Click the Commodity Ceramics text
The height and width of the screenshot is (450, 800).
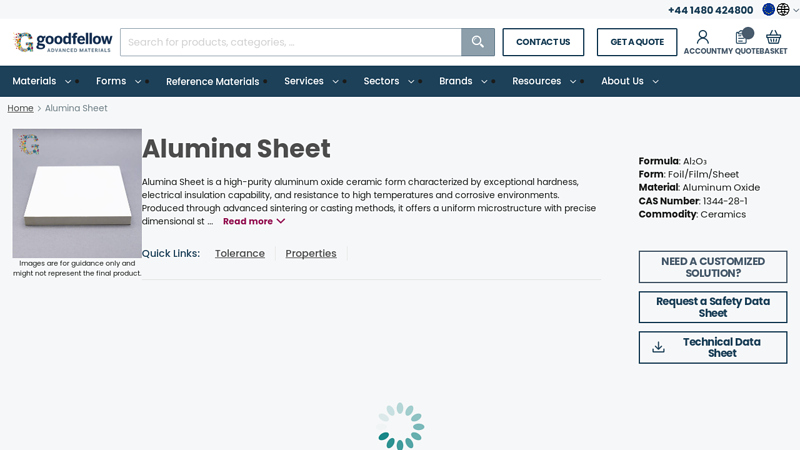692,214
